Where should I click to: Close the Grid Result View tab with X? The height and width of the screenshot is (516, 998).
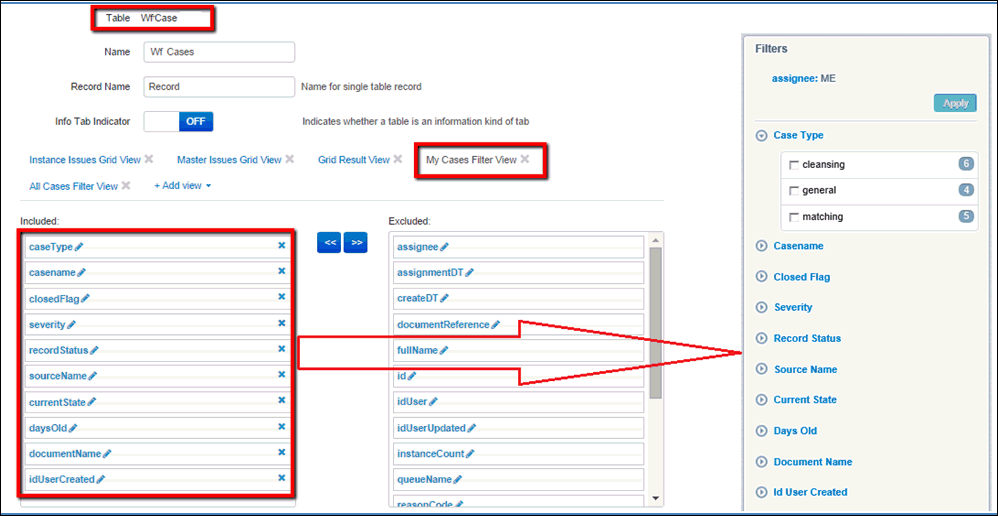pyautogui.click(x=397, y=159)
